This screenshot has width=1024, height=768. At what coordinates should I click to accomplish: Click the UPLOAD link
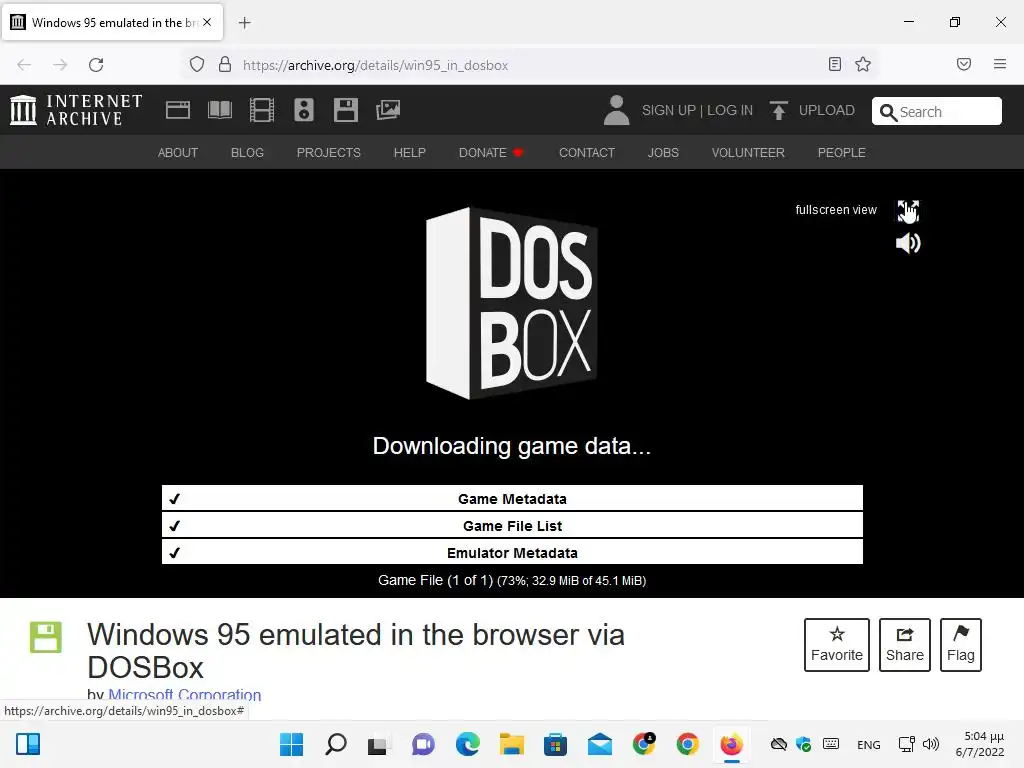826,110
